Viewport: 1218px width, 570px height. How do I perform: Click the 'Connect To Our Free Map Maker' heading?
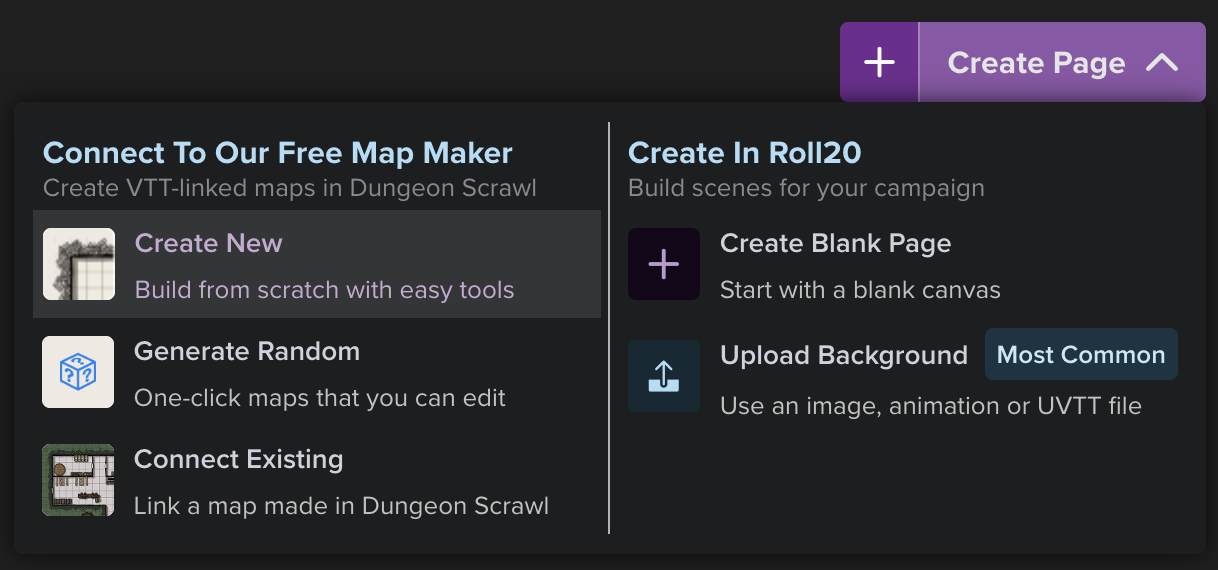[x=277, y=153]
